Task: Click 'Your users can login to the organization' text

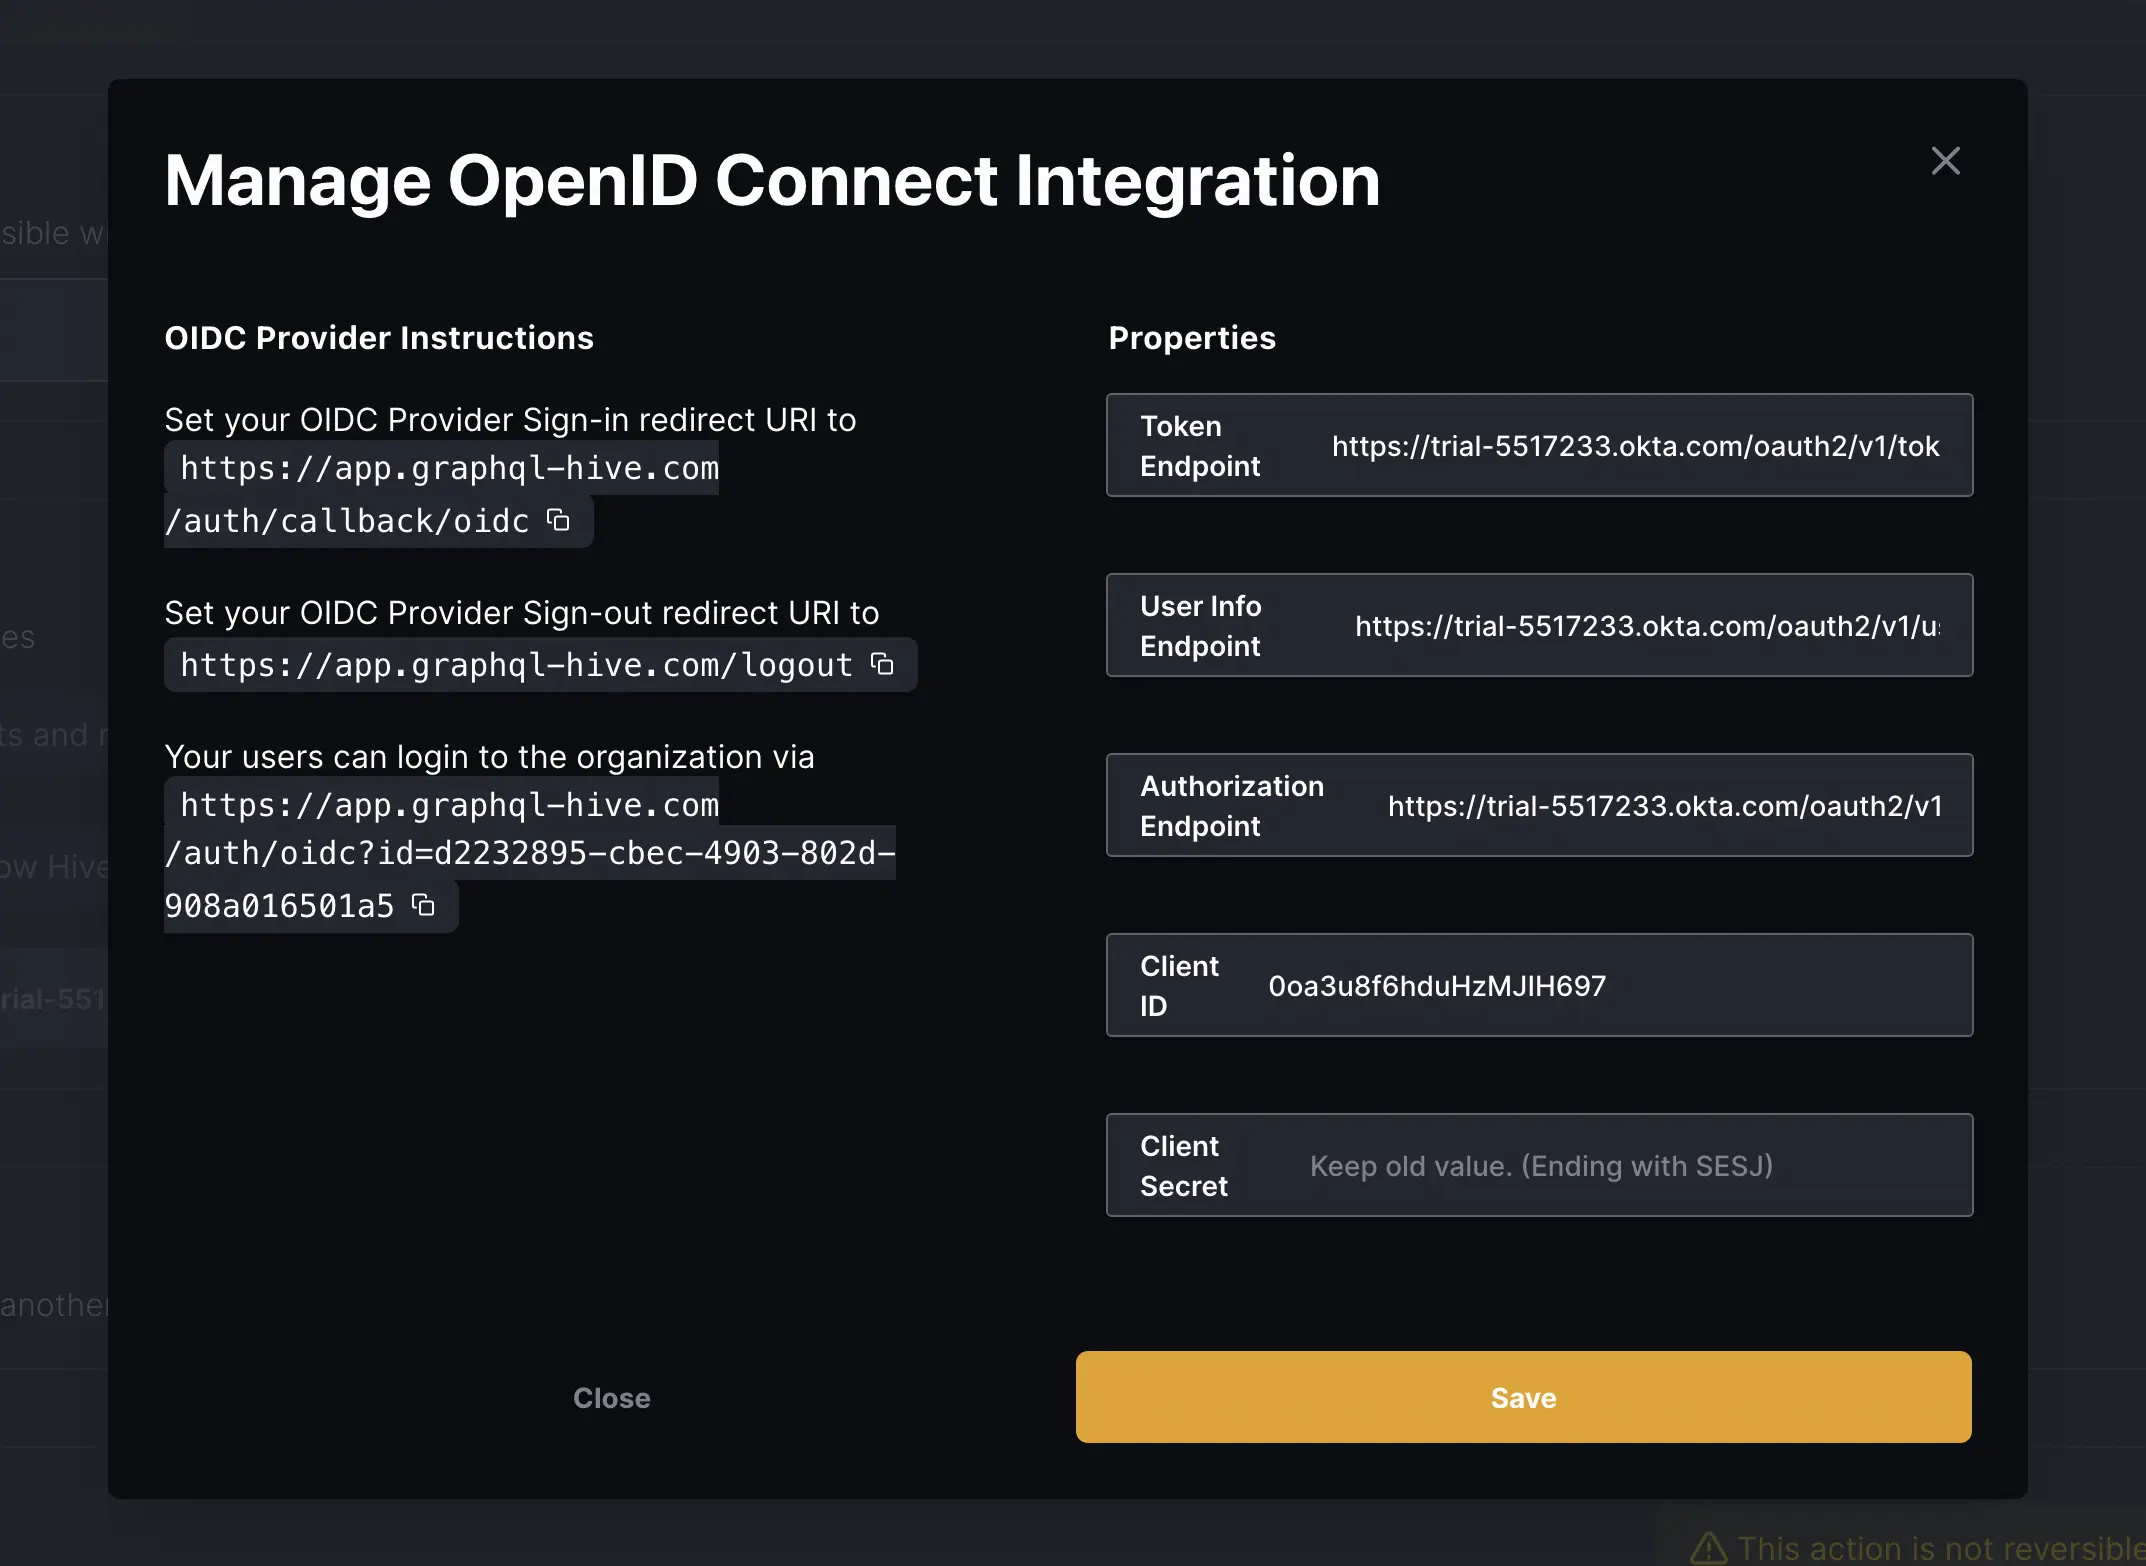Action: 489,757
